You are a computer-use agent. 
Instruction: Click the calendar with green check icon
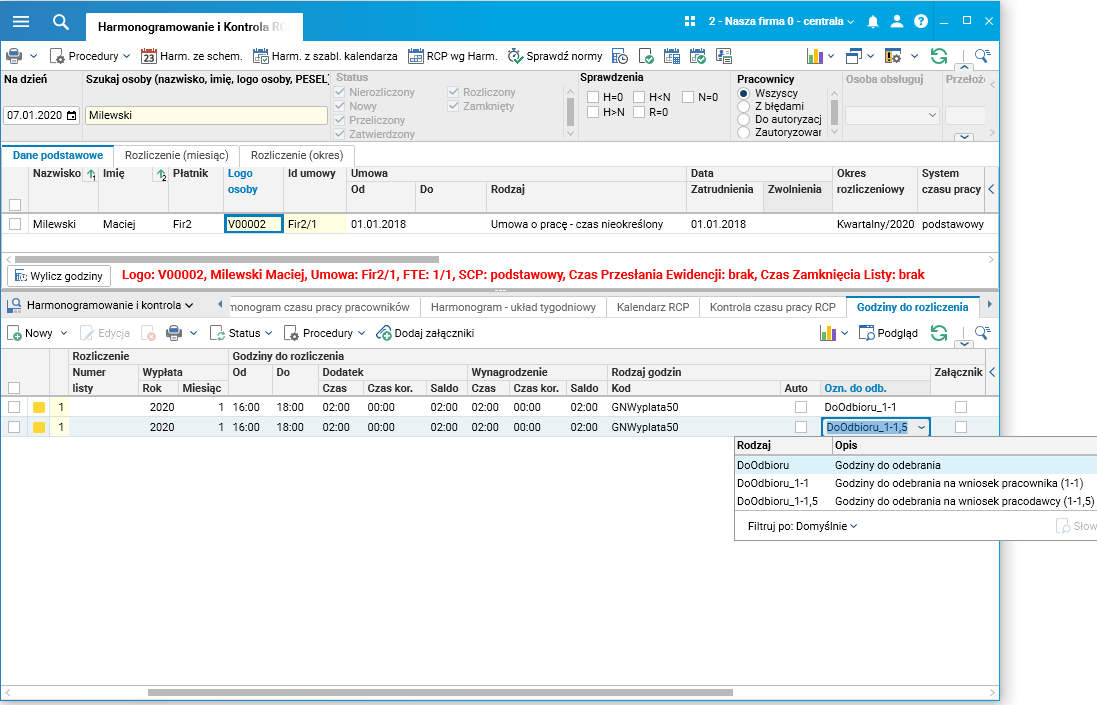[x=698, y=56]
